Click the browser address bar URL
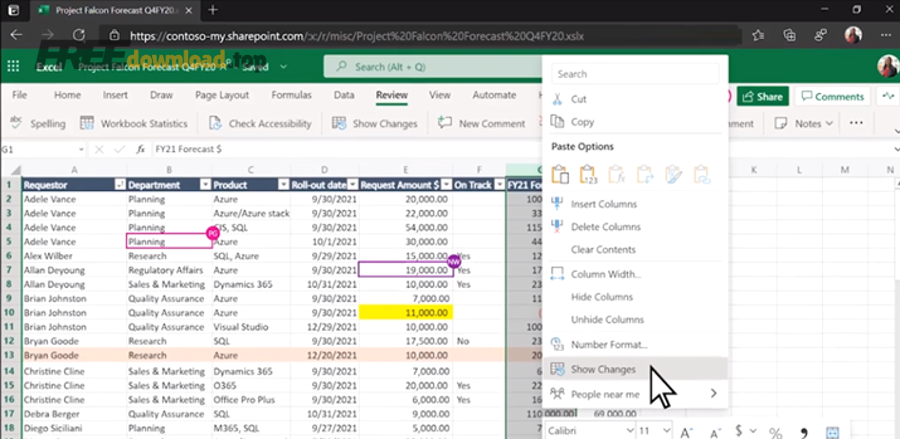900x439 pixels. [x=357, y=36]
